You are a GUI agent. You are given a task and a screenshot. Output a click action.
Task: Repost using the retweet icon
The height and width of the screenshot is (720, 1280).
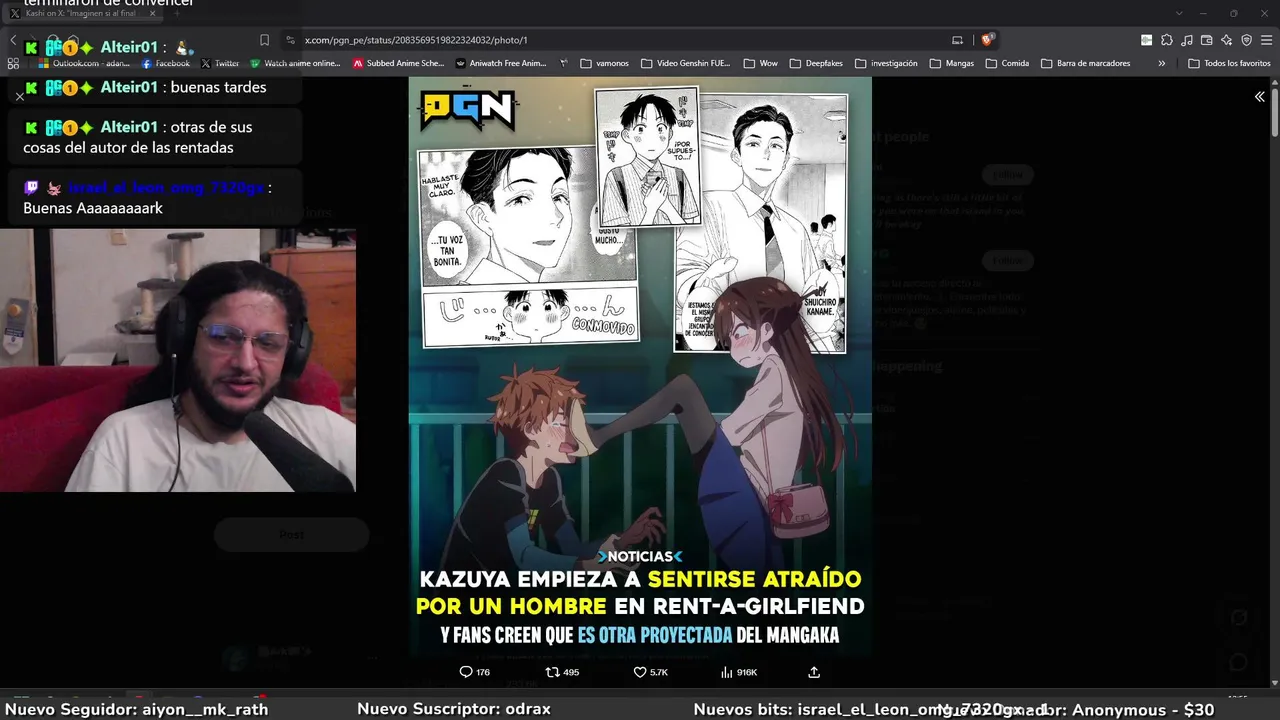[x=552, y=672]
